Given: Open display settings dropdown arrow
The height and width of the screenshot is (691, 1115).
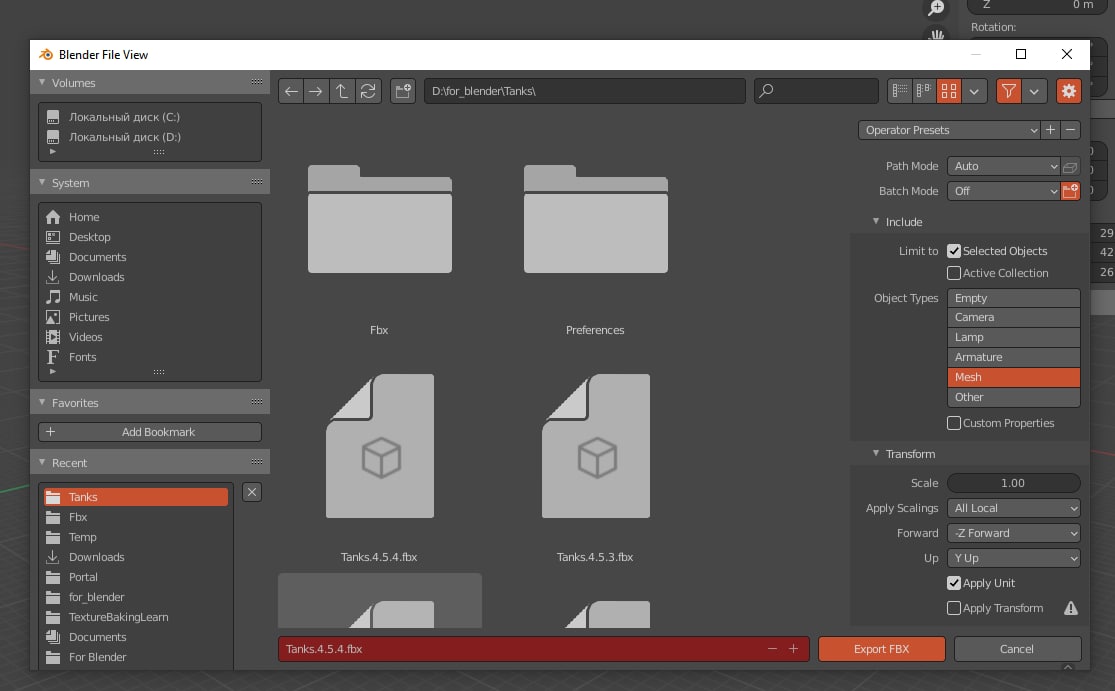Looking at the screenshot, I should pyautogui.click(x=974, y=91).
